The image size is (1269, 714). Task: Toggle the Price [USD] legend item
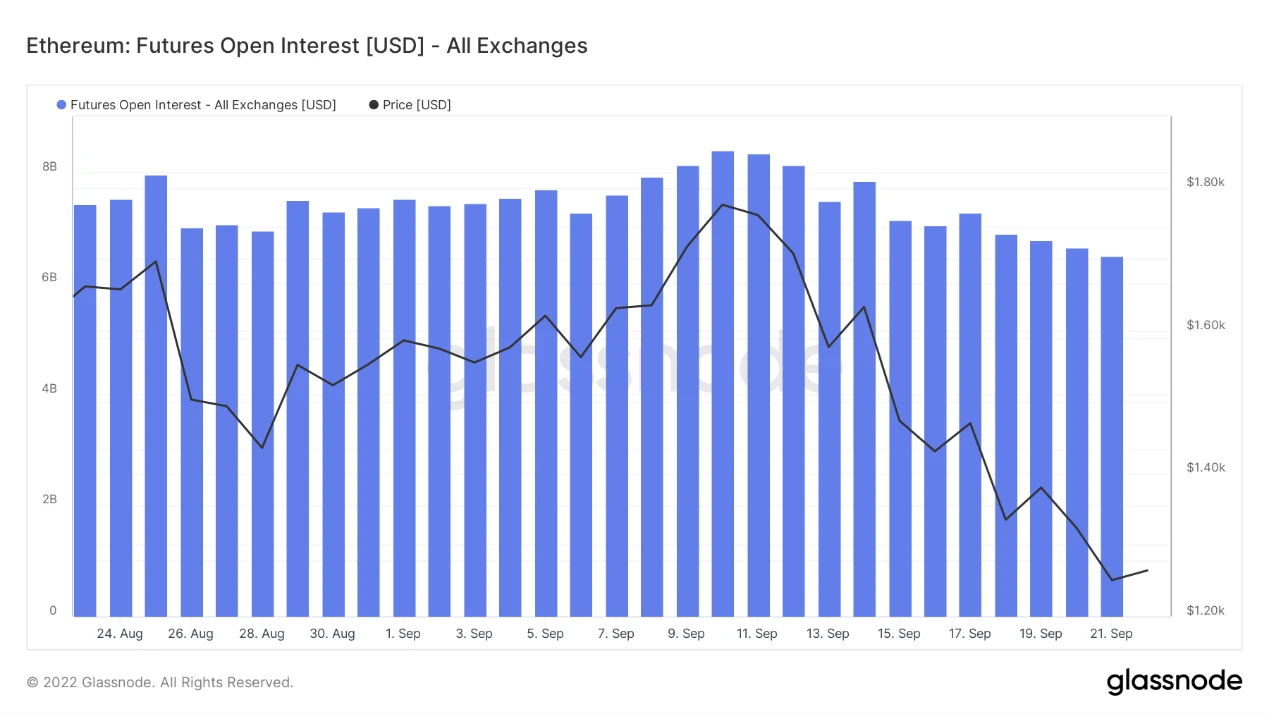[416, 105]
